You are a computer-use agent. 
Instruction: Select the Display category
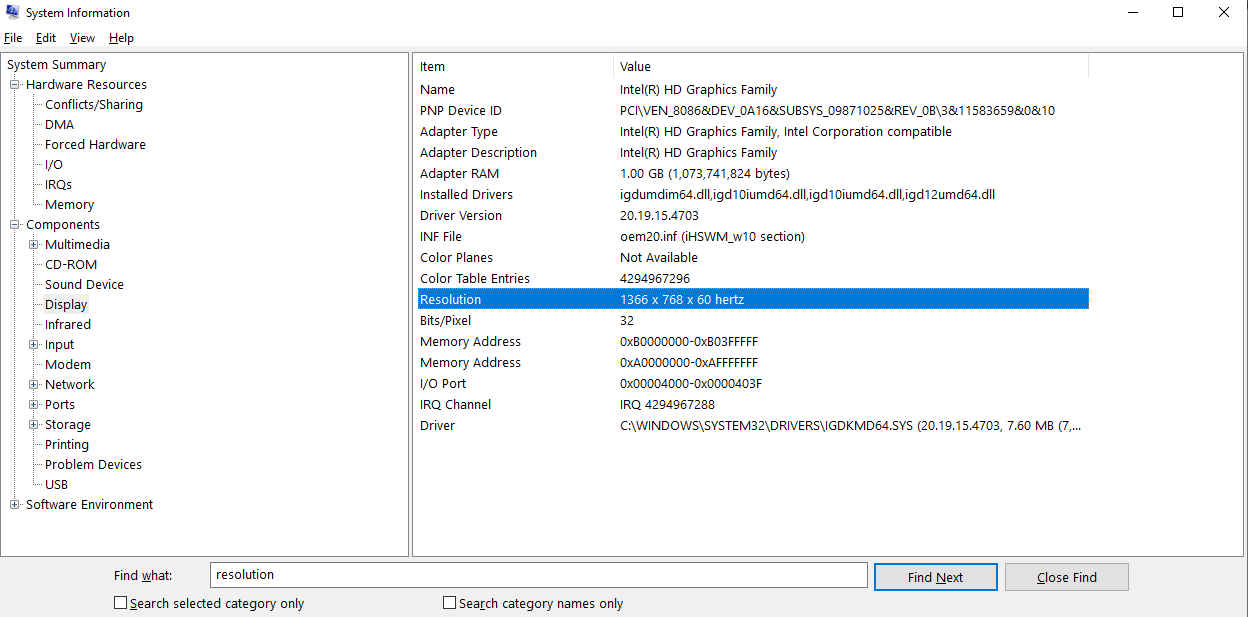coord(66,305)
